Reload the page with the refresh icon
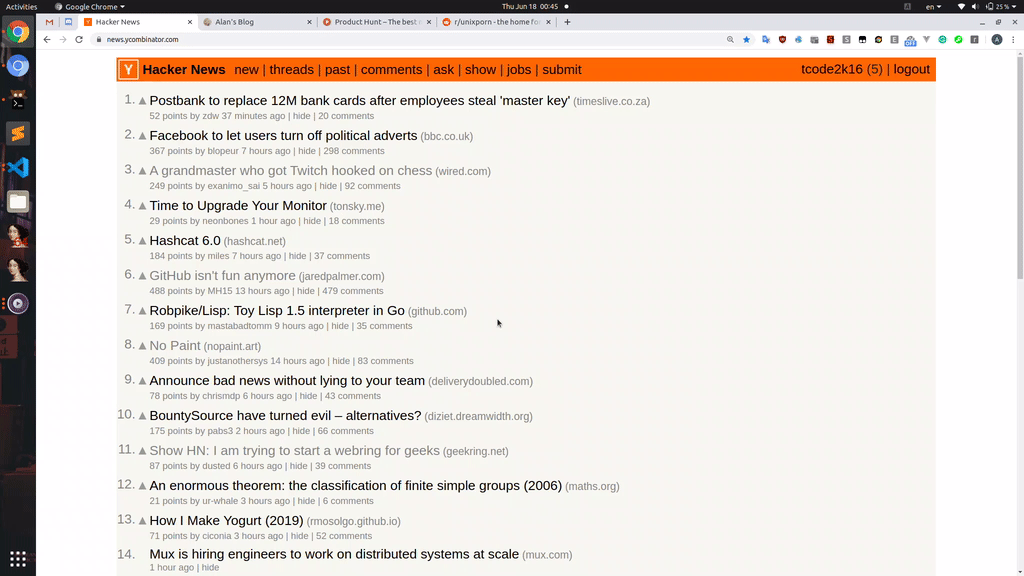This screenshot has height=576, width=1024. click(79, 40)
